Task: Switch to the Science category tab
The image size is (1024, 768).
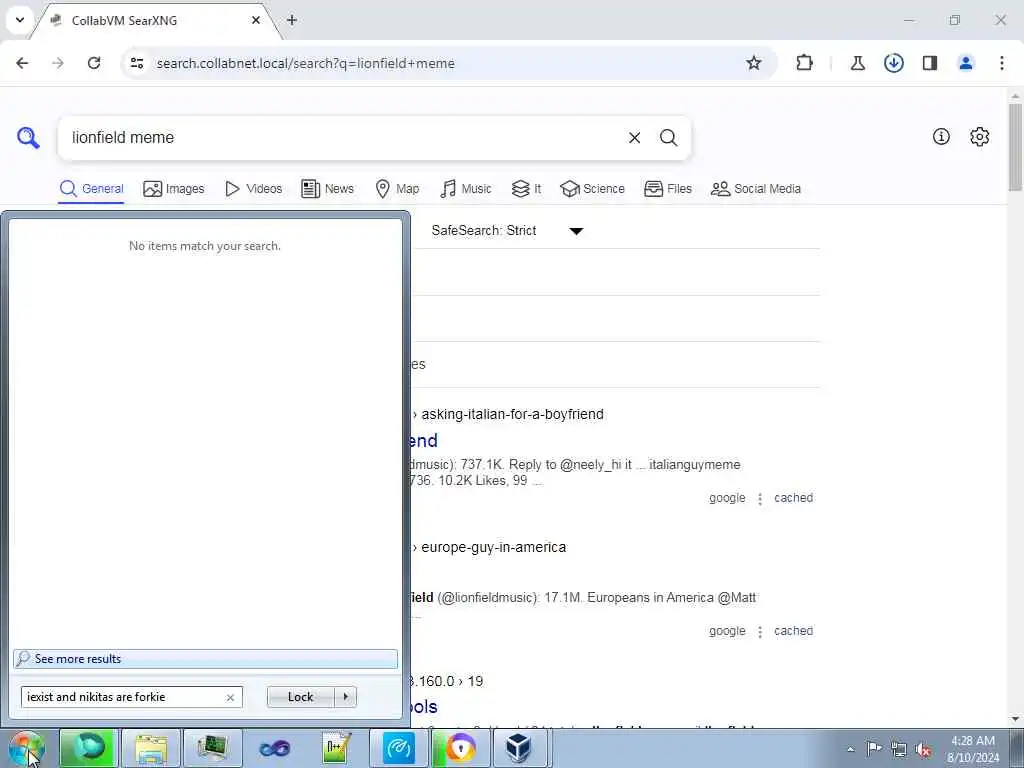Action: pos(592,189)
